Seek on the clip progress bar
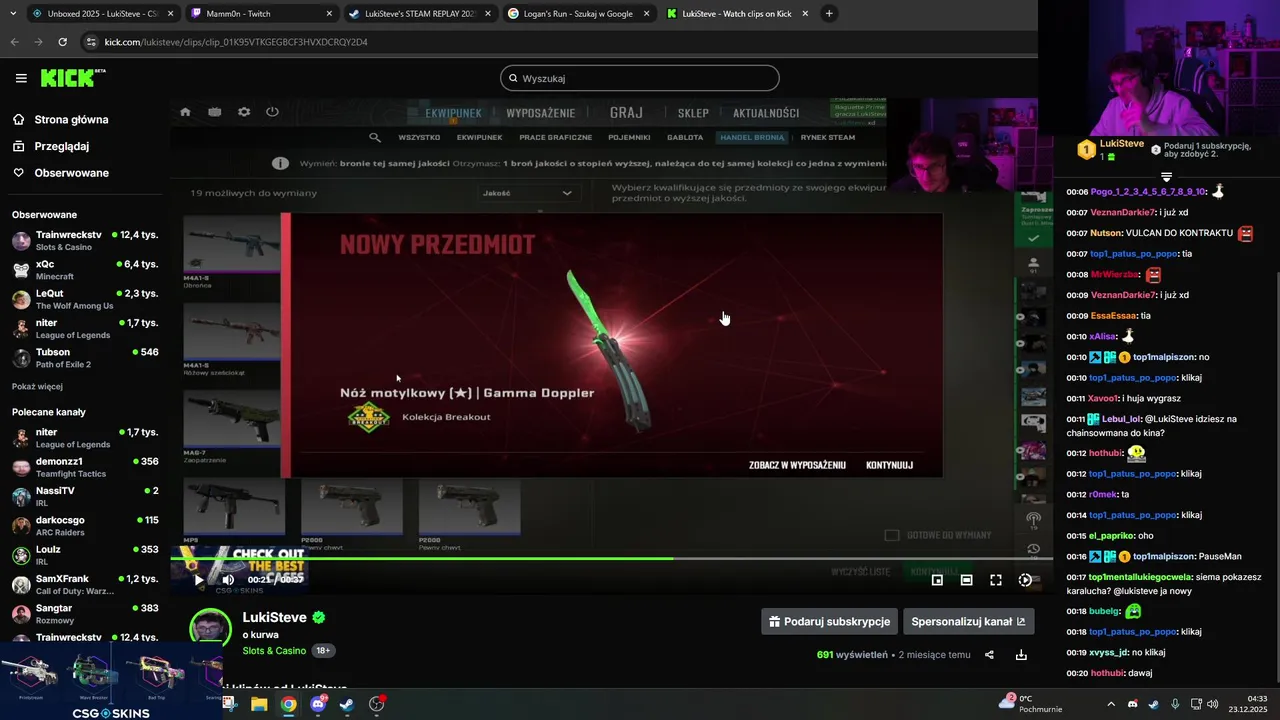 [611, 558]
